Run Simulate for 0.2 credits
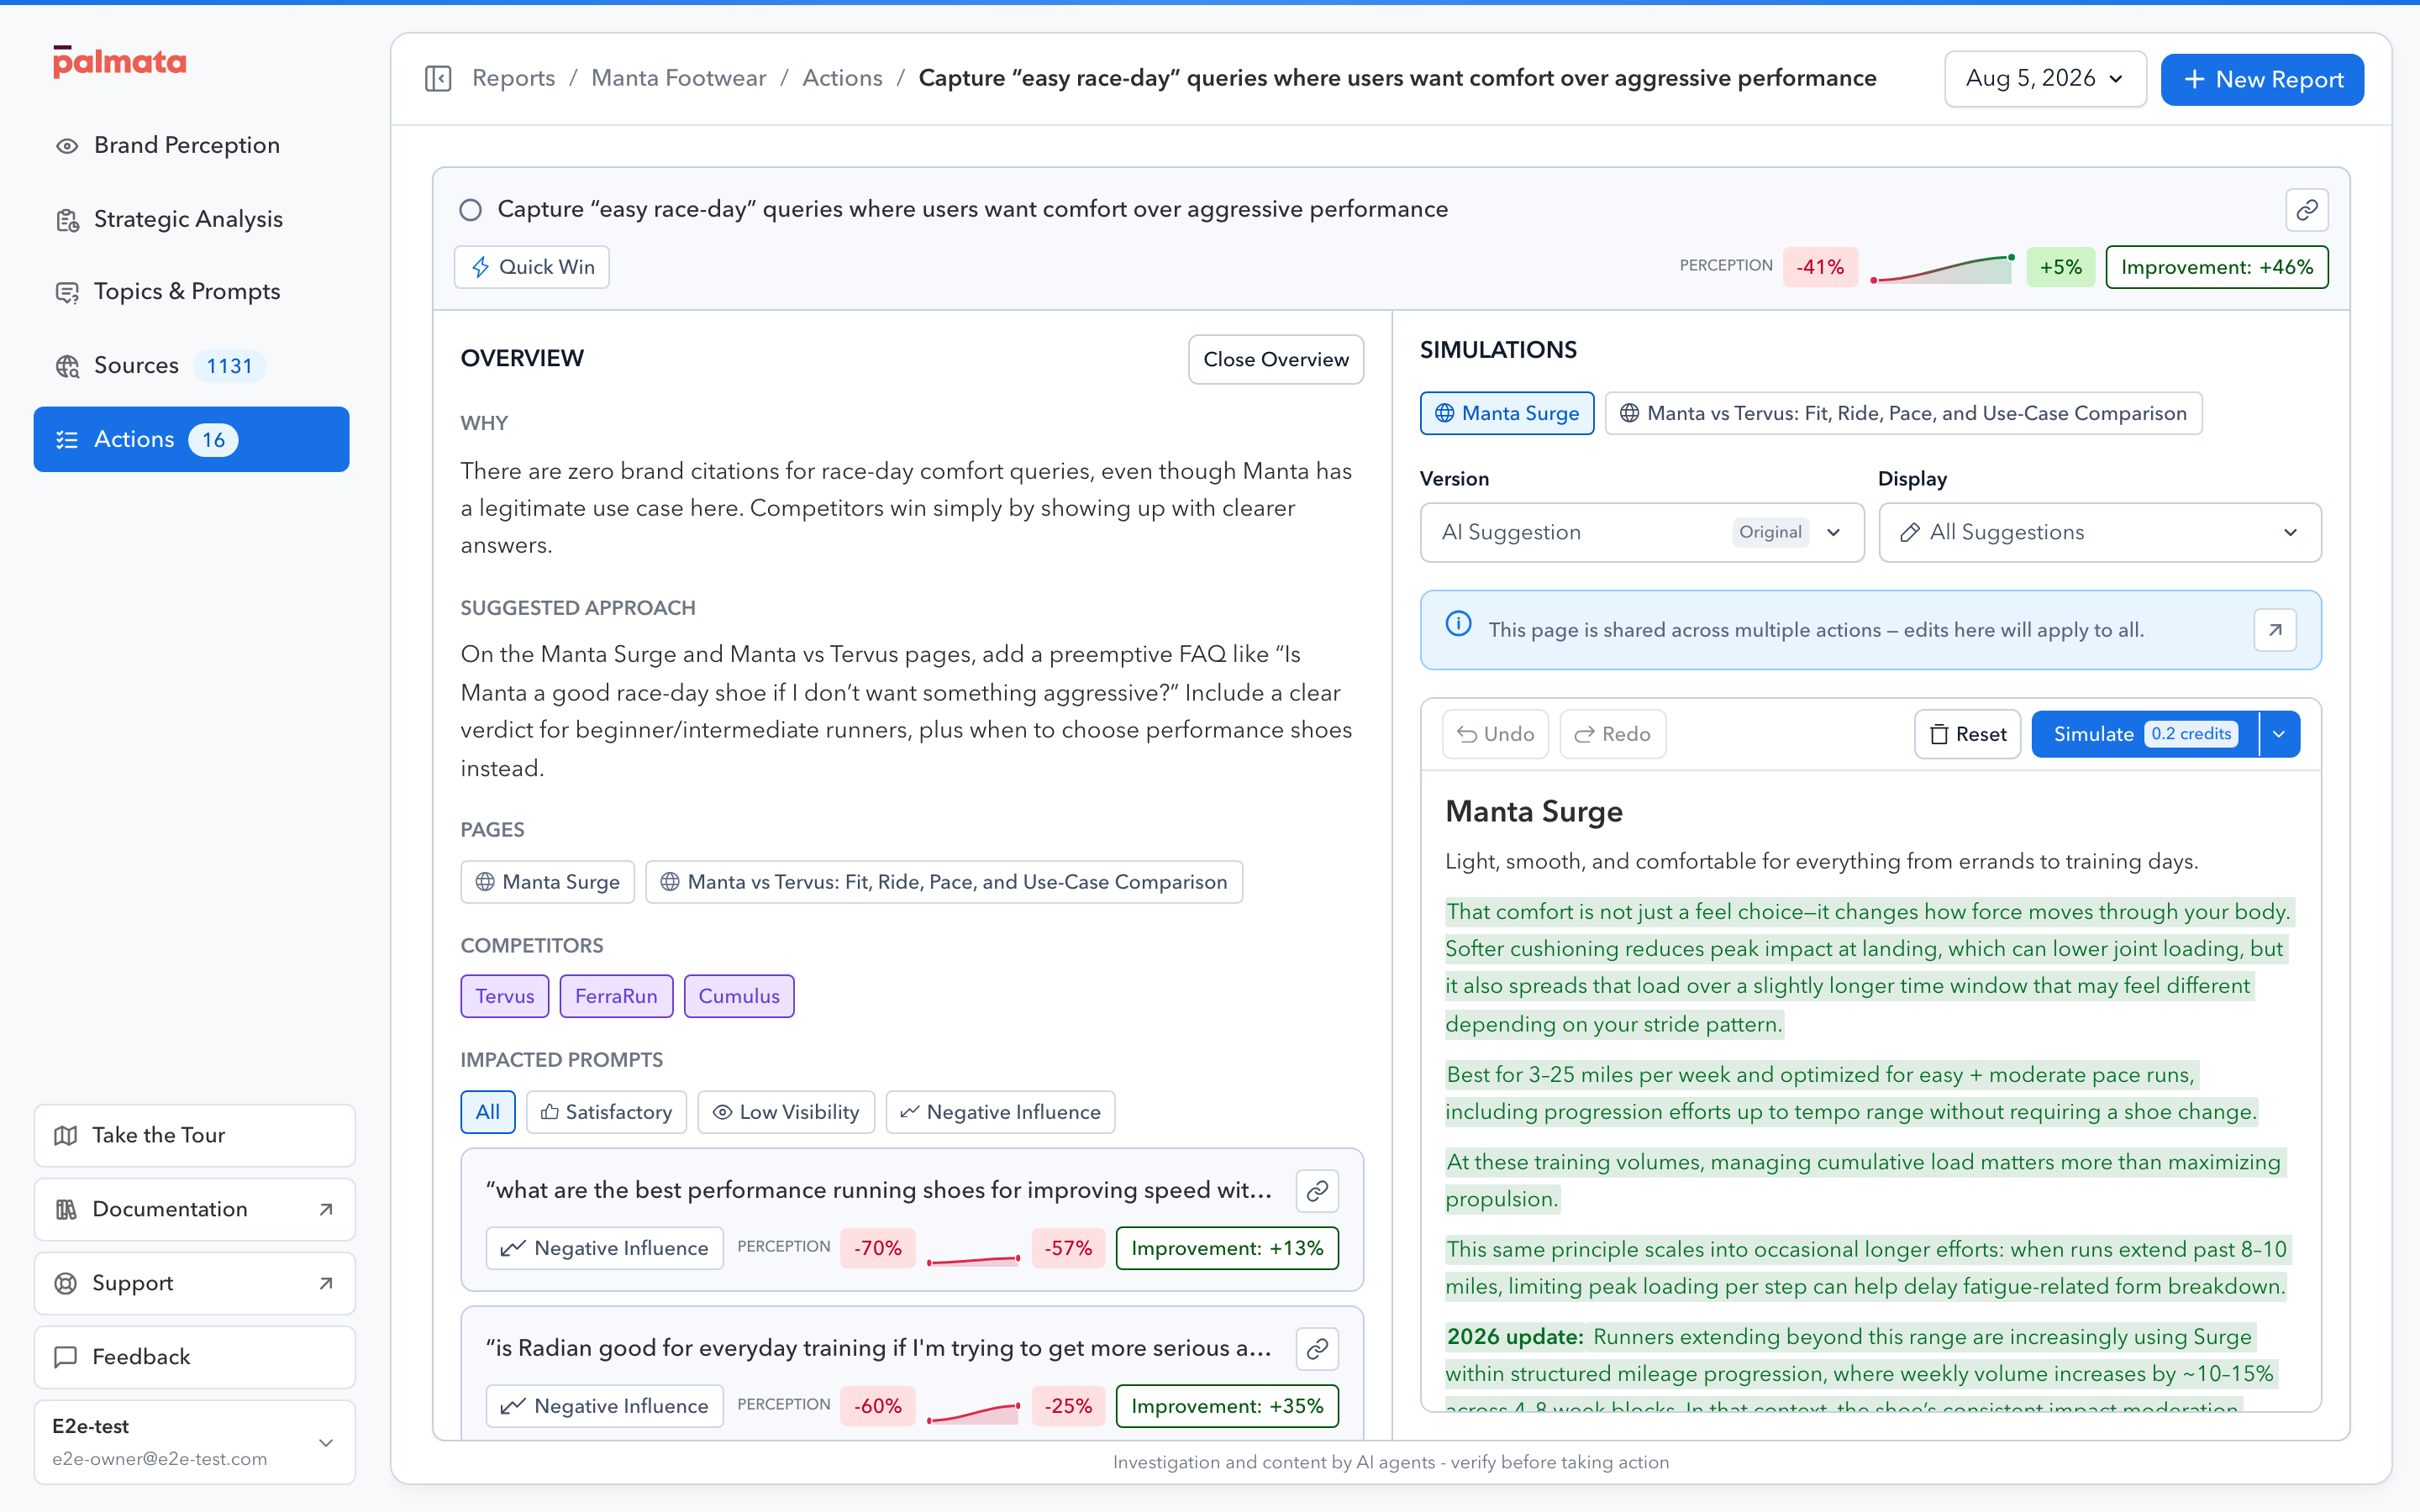This screenshot has width=2420, height=1512. [2144, 734]
